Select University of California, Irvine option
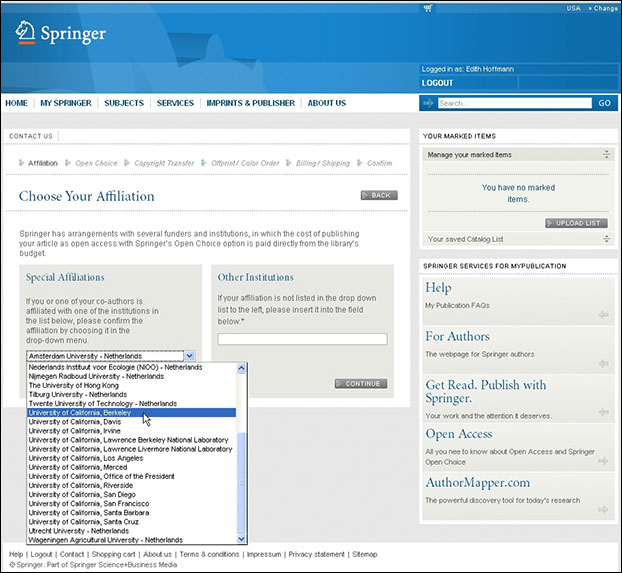Viewport: 622px width, 573px height. point(131,431)
